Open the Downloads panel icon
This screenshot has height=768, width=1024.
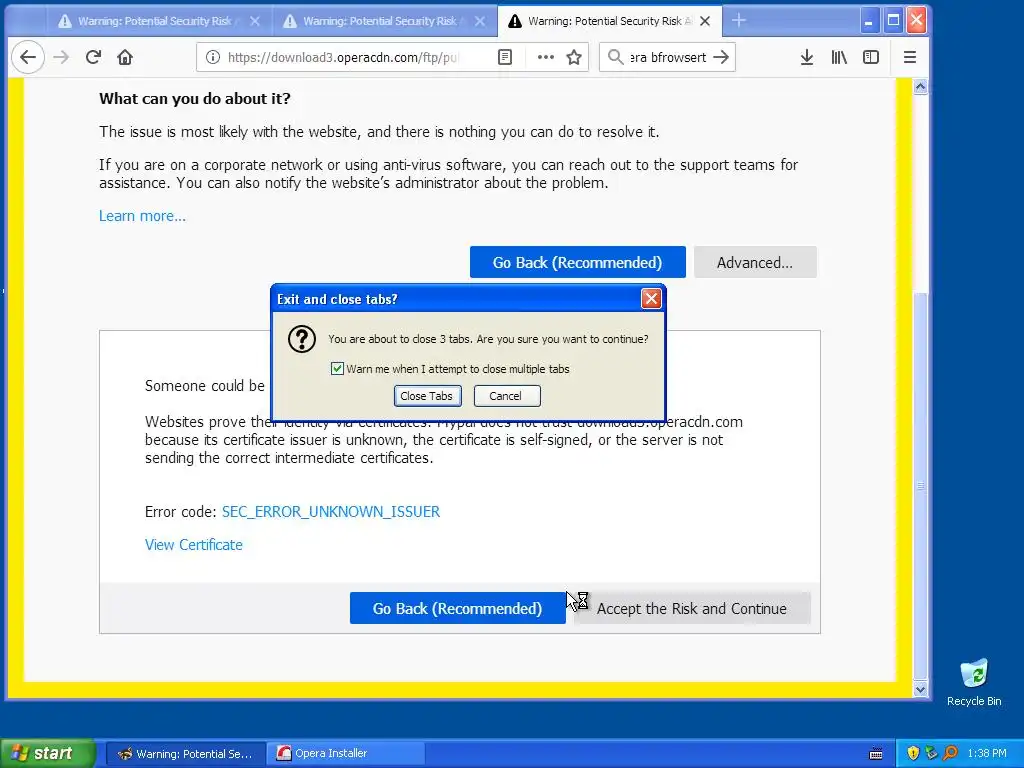807,57
